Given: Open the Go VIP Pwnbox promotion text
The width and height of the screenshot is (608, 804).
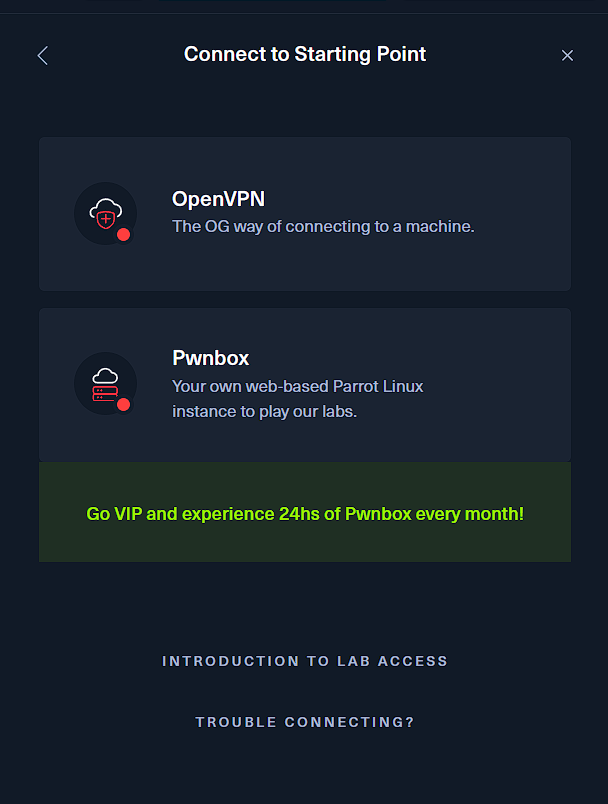Looking at the screenshot, I should coord(305,514).
